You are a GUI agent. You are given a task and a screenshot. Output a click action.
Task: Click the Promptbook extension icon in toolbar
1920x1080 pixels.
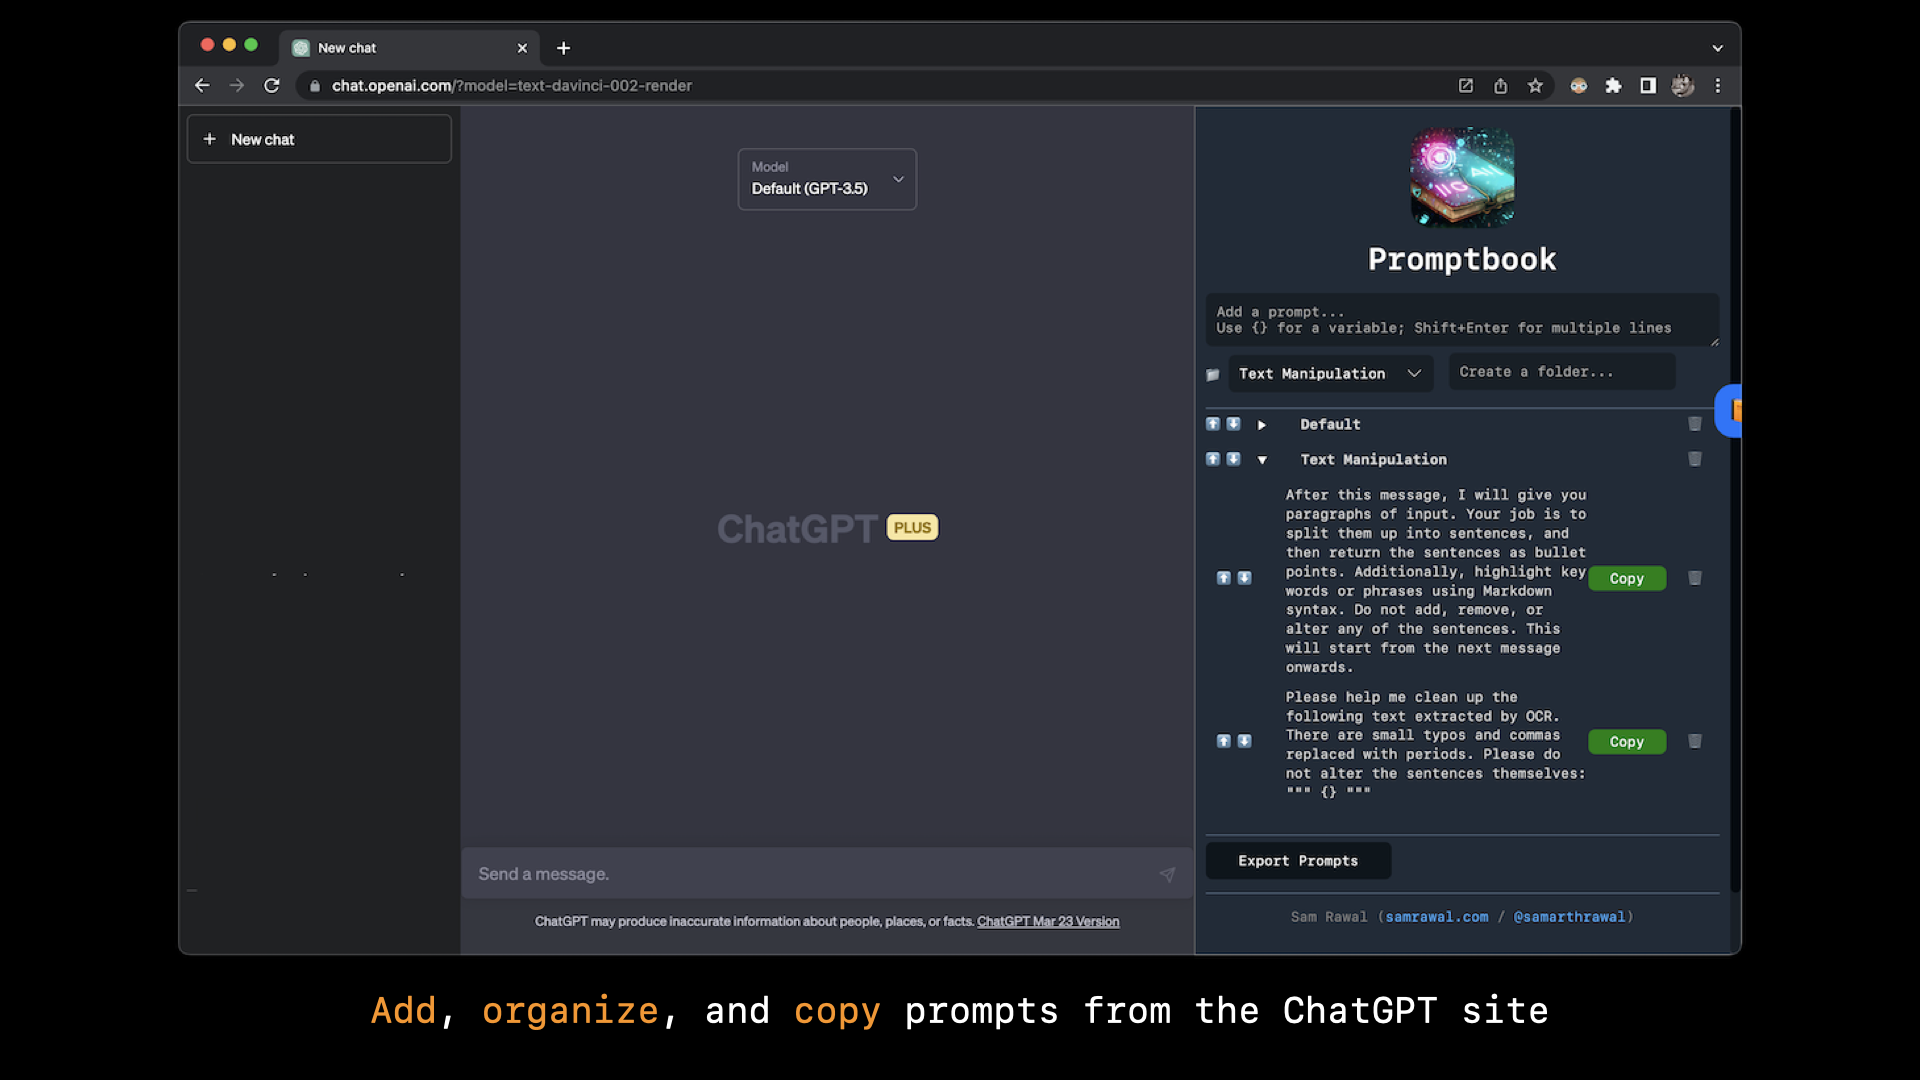1579,86
